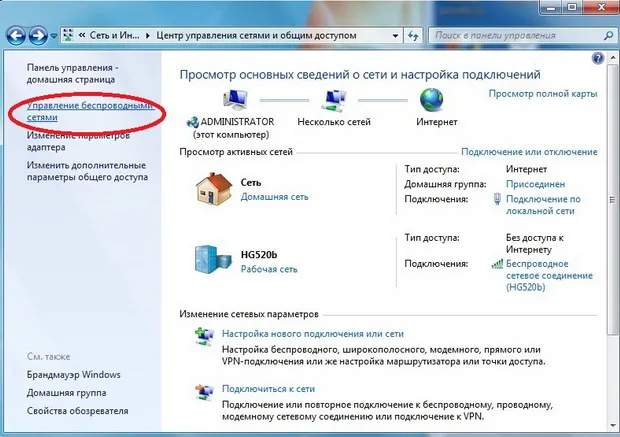Click the «Изменение сетевых параметров» heading
This screenshot has width=620, height=437.
pos(249,314)
